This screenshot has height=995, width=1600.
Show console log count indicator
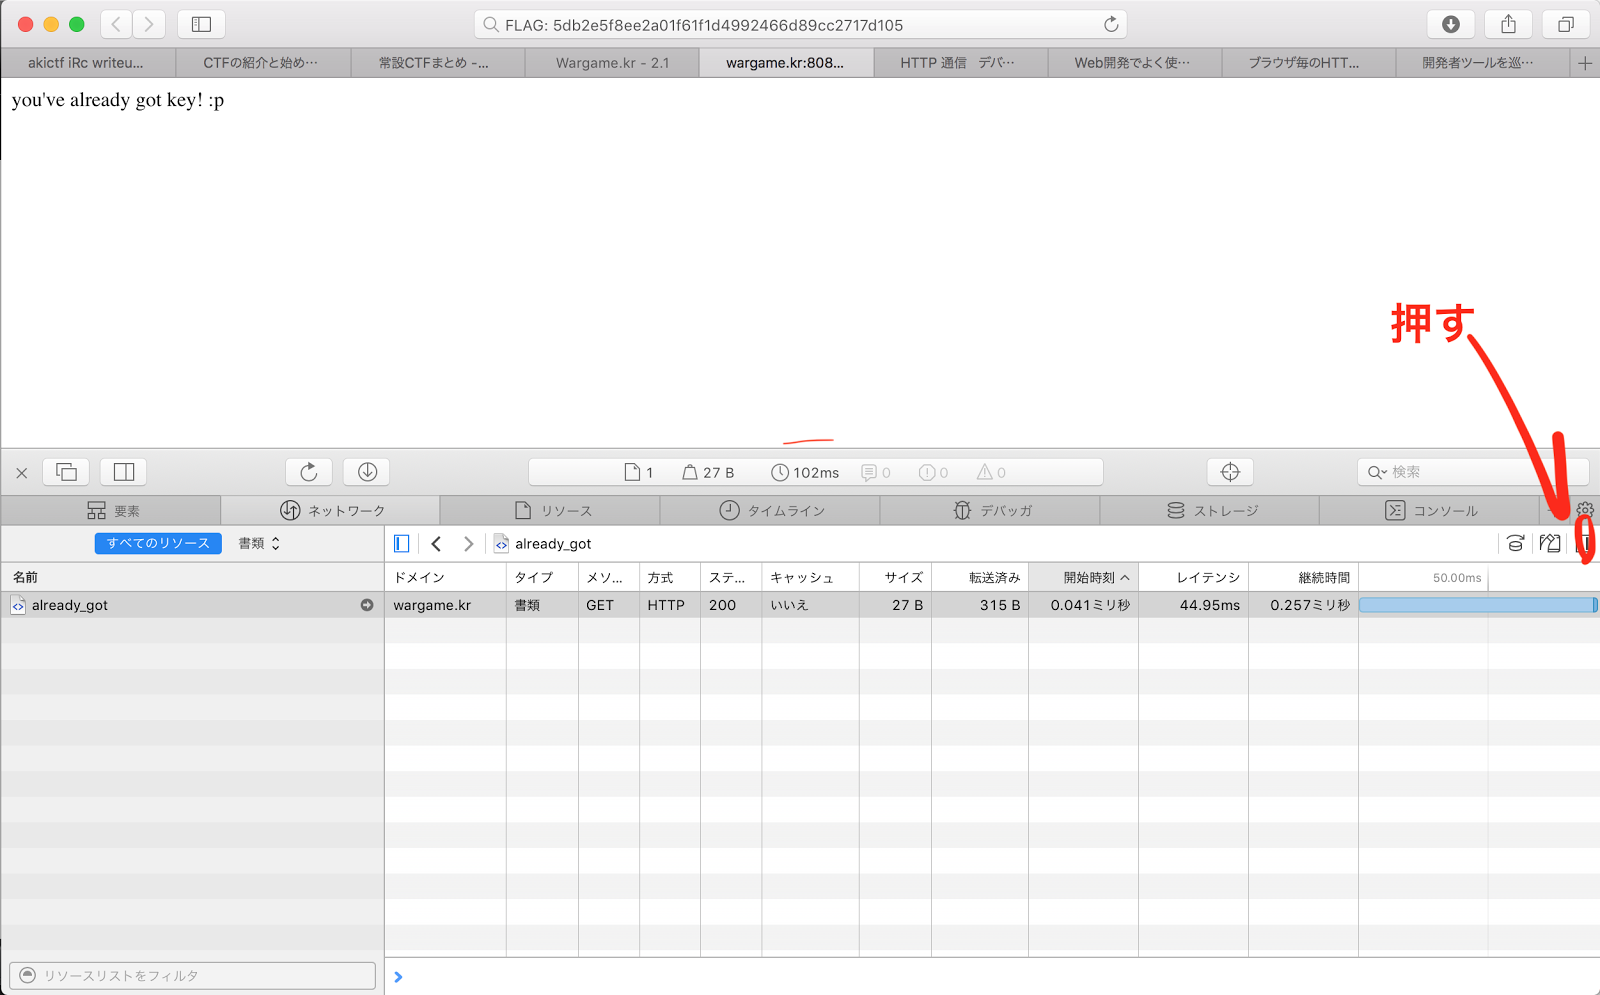click(x=876, y=472)
